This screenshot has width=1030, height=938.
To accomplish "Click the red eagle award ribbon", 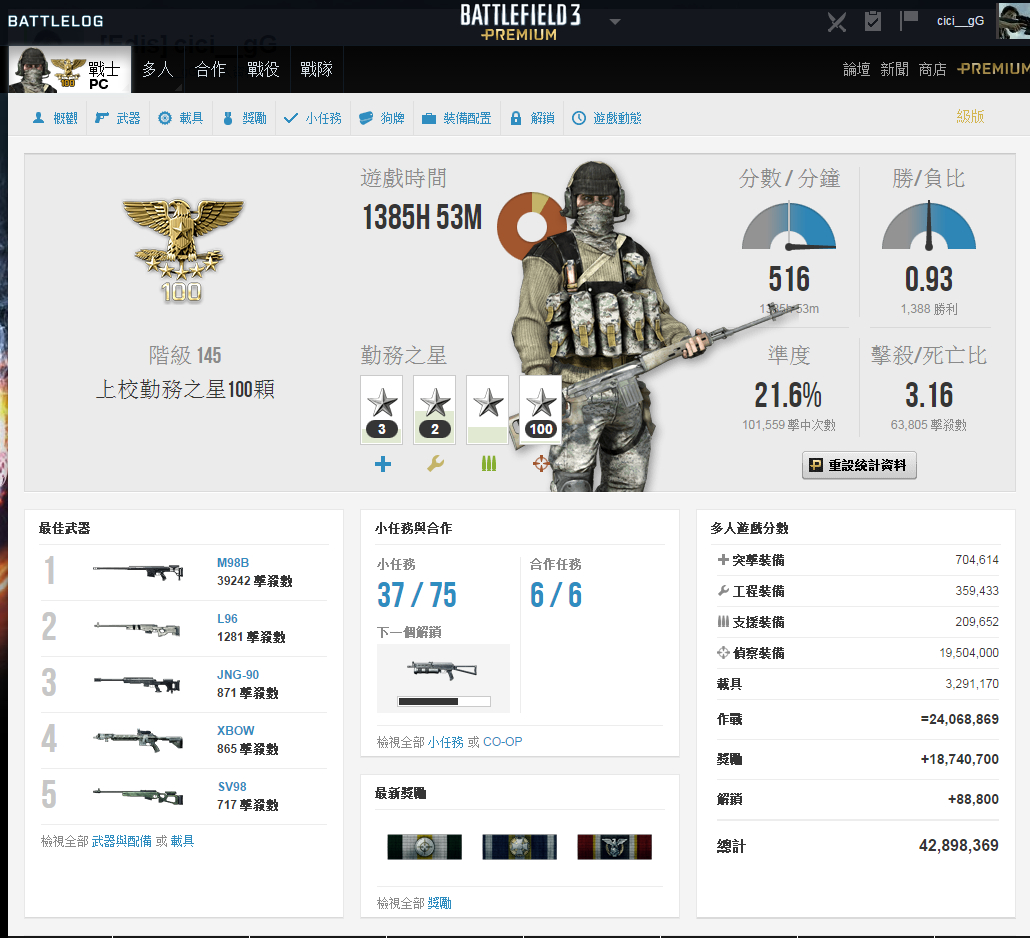I will pyautogui.click(x=614, y=847).
